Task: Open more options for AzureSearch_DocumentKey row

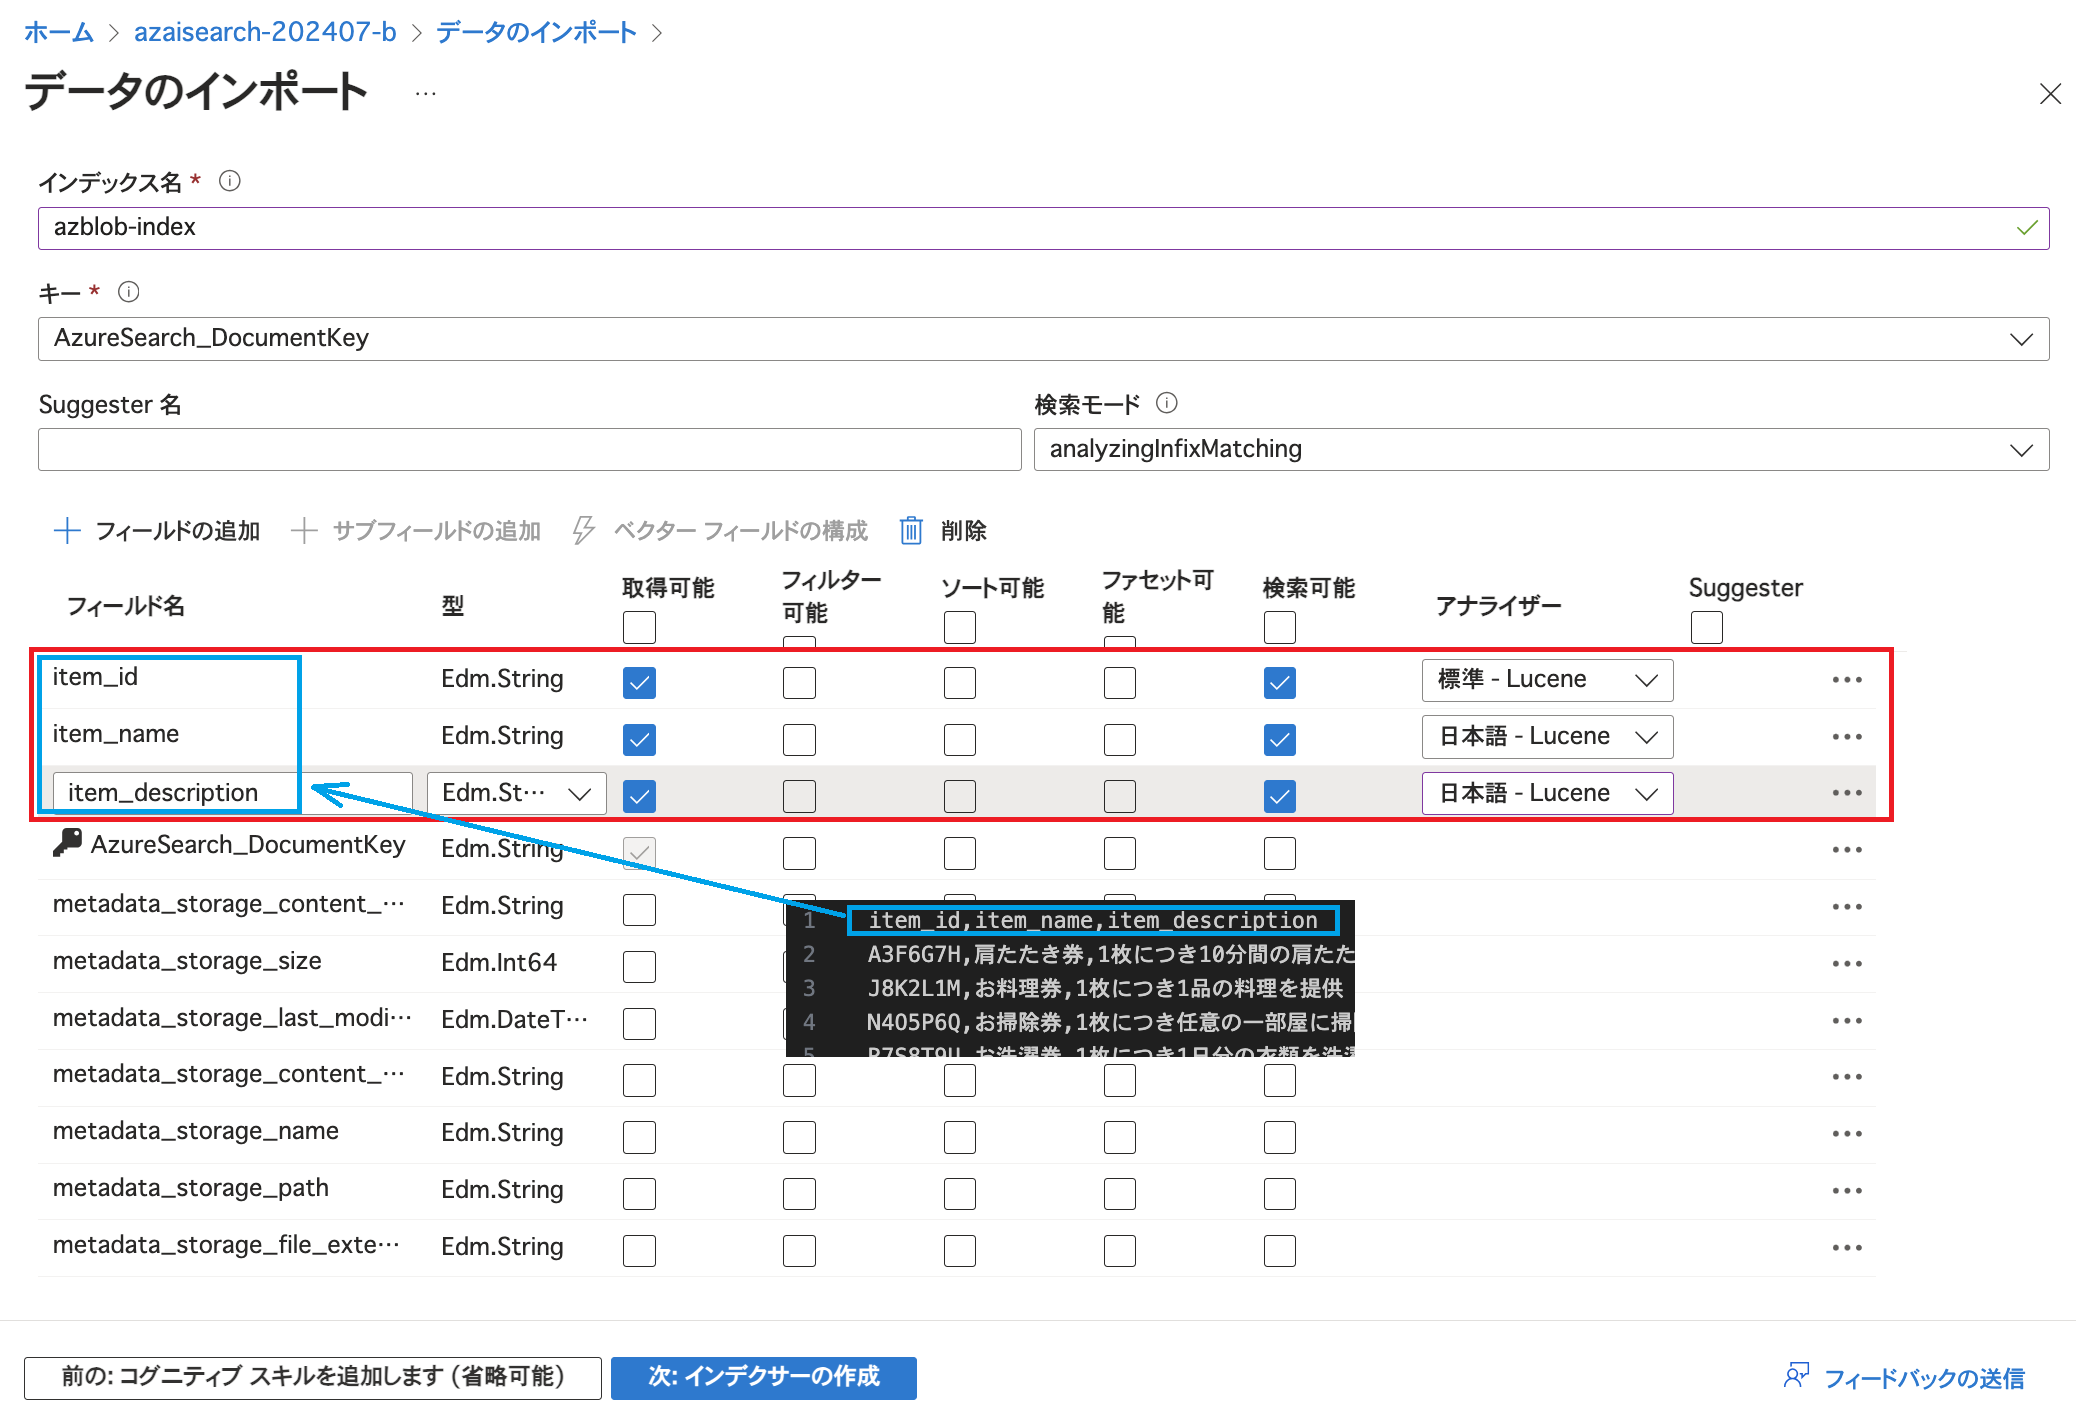Action: click(x=1847, y=850)
